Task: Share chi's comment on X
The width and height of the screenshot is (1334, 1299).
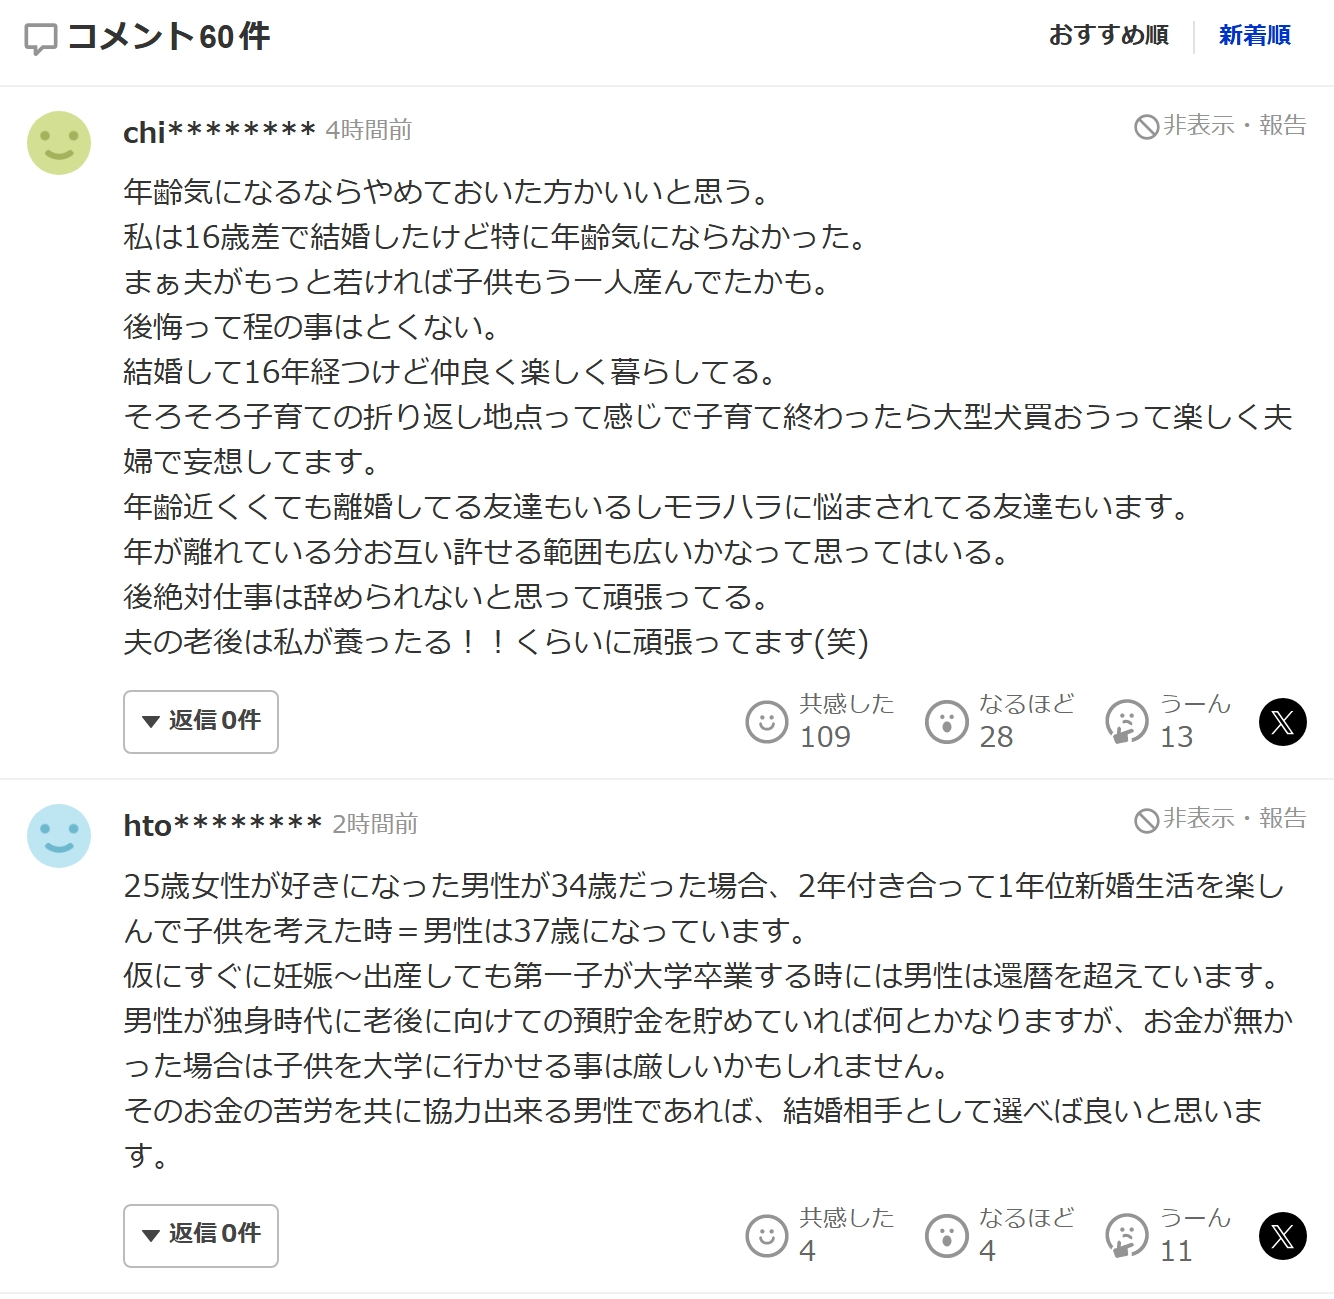Action: coord(1282,722)
